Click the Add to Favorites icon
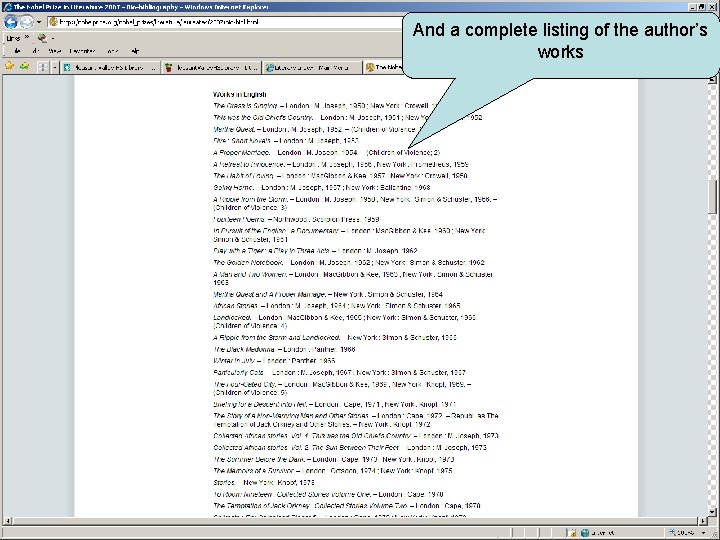The image size is (720, 540). pyautogui.click(x=25, y=67)
